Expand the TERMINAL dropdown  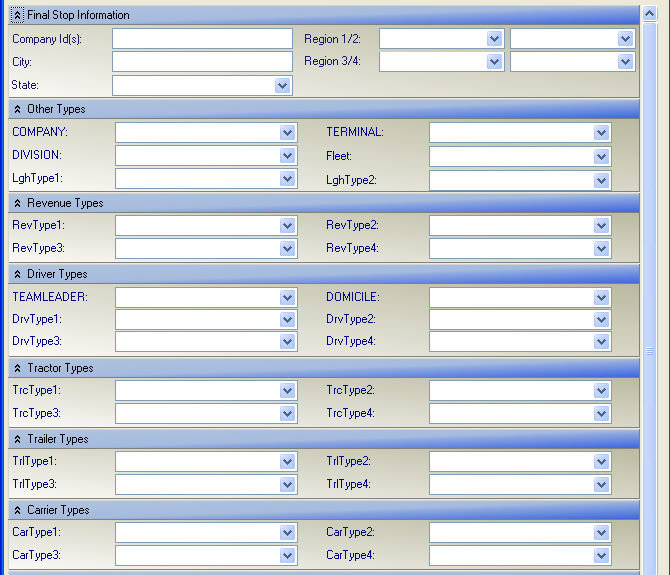[601, 132]
